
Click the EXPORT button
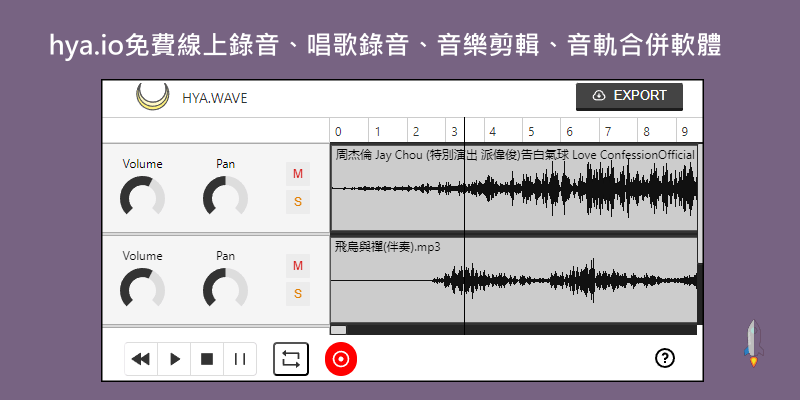(x=629, y=96)
